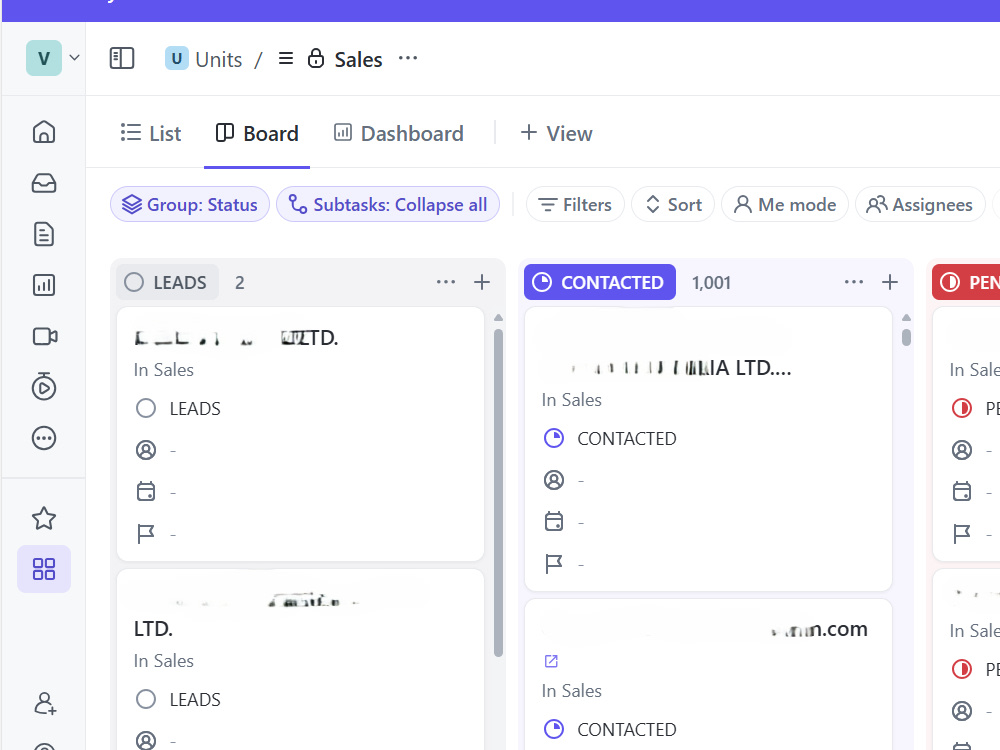
Task: Collapse the LEADS status column header
Action: [167, 282]
